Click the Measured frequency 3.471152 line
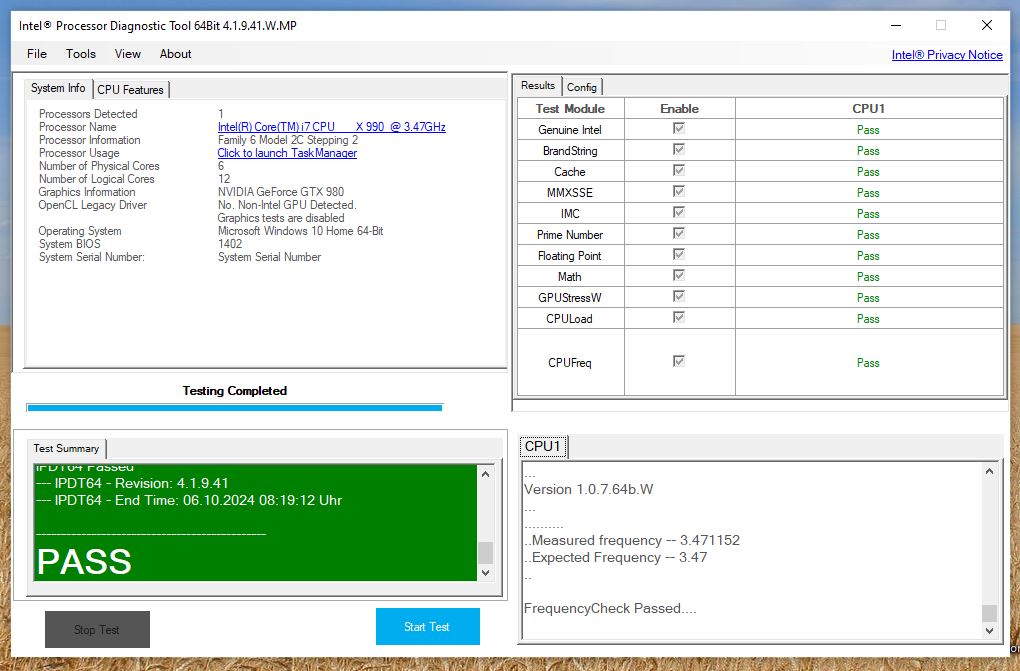1020x671 pixels. click(632, 540)
